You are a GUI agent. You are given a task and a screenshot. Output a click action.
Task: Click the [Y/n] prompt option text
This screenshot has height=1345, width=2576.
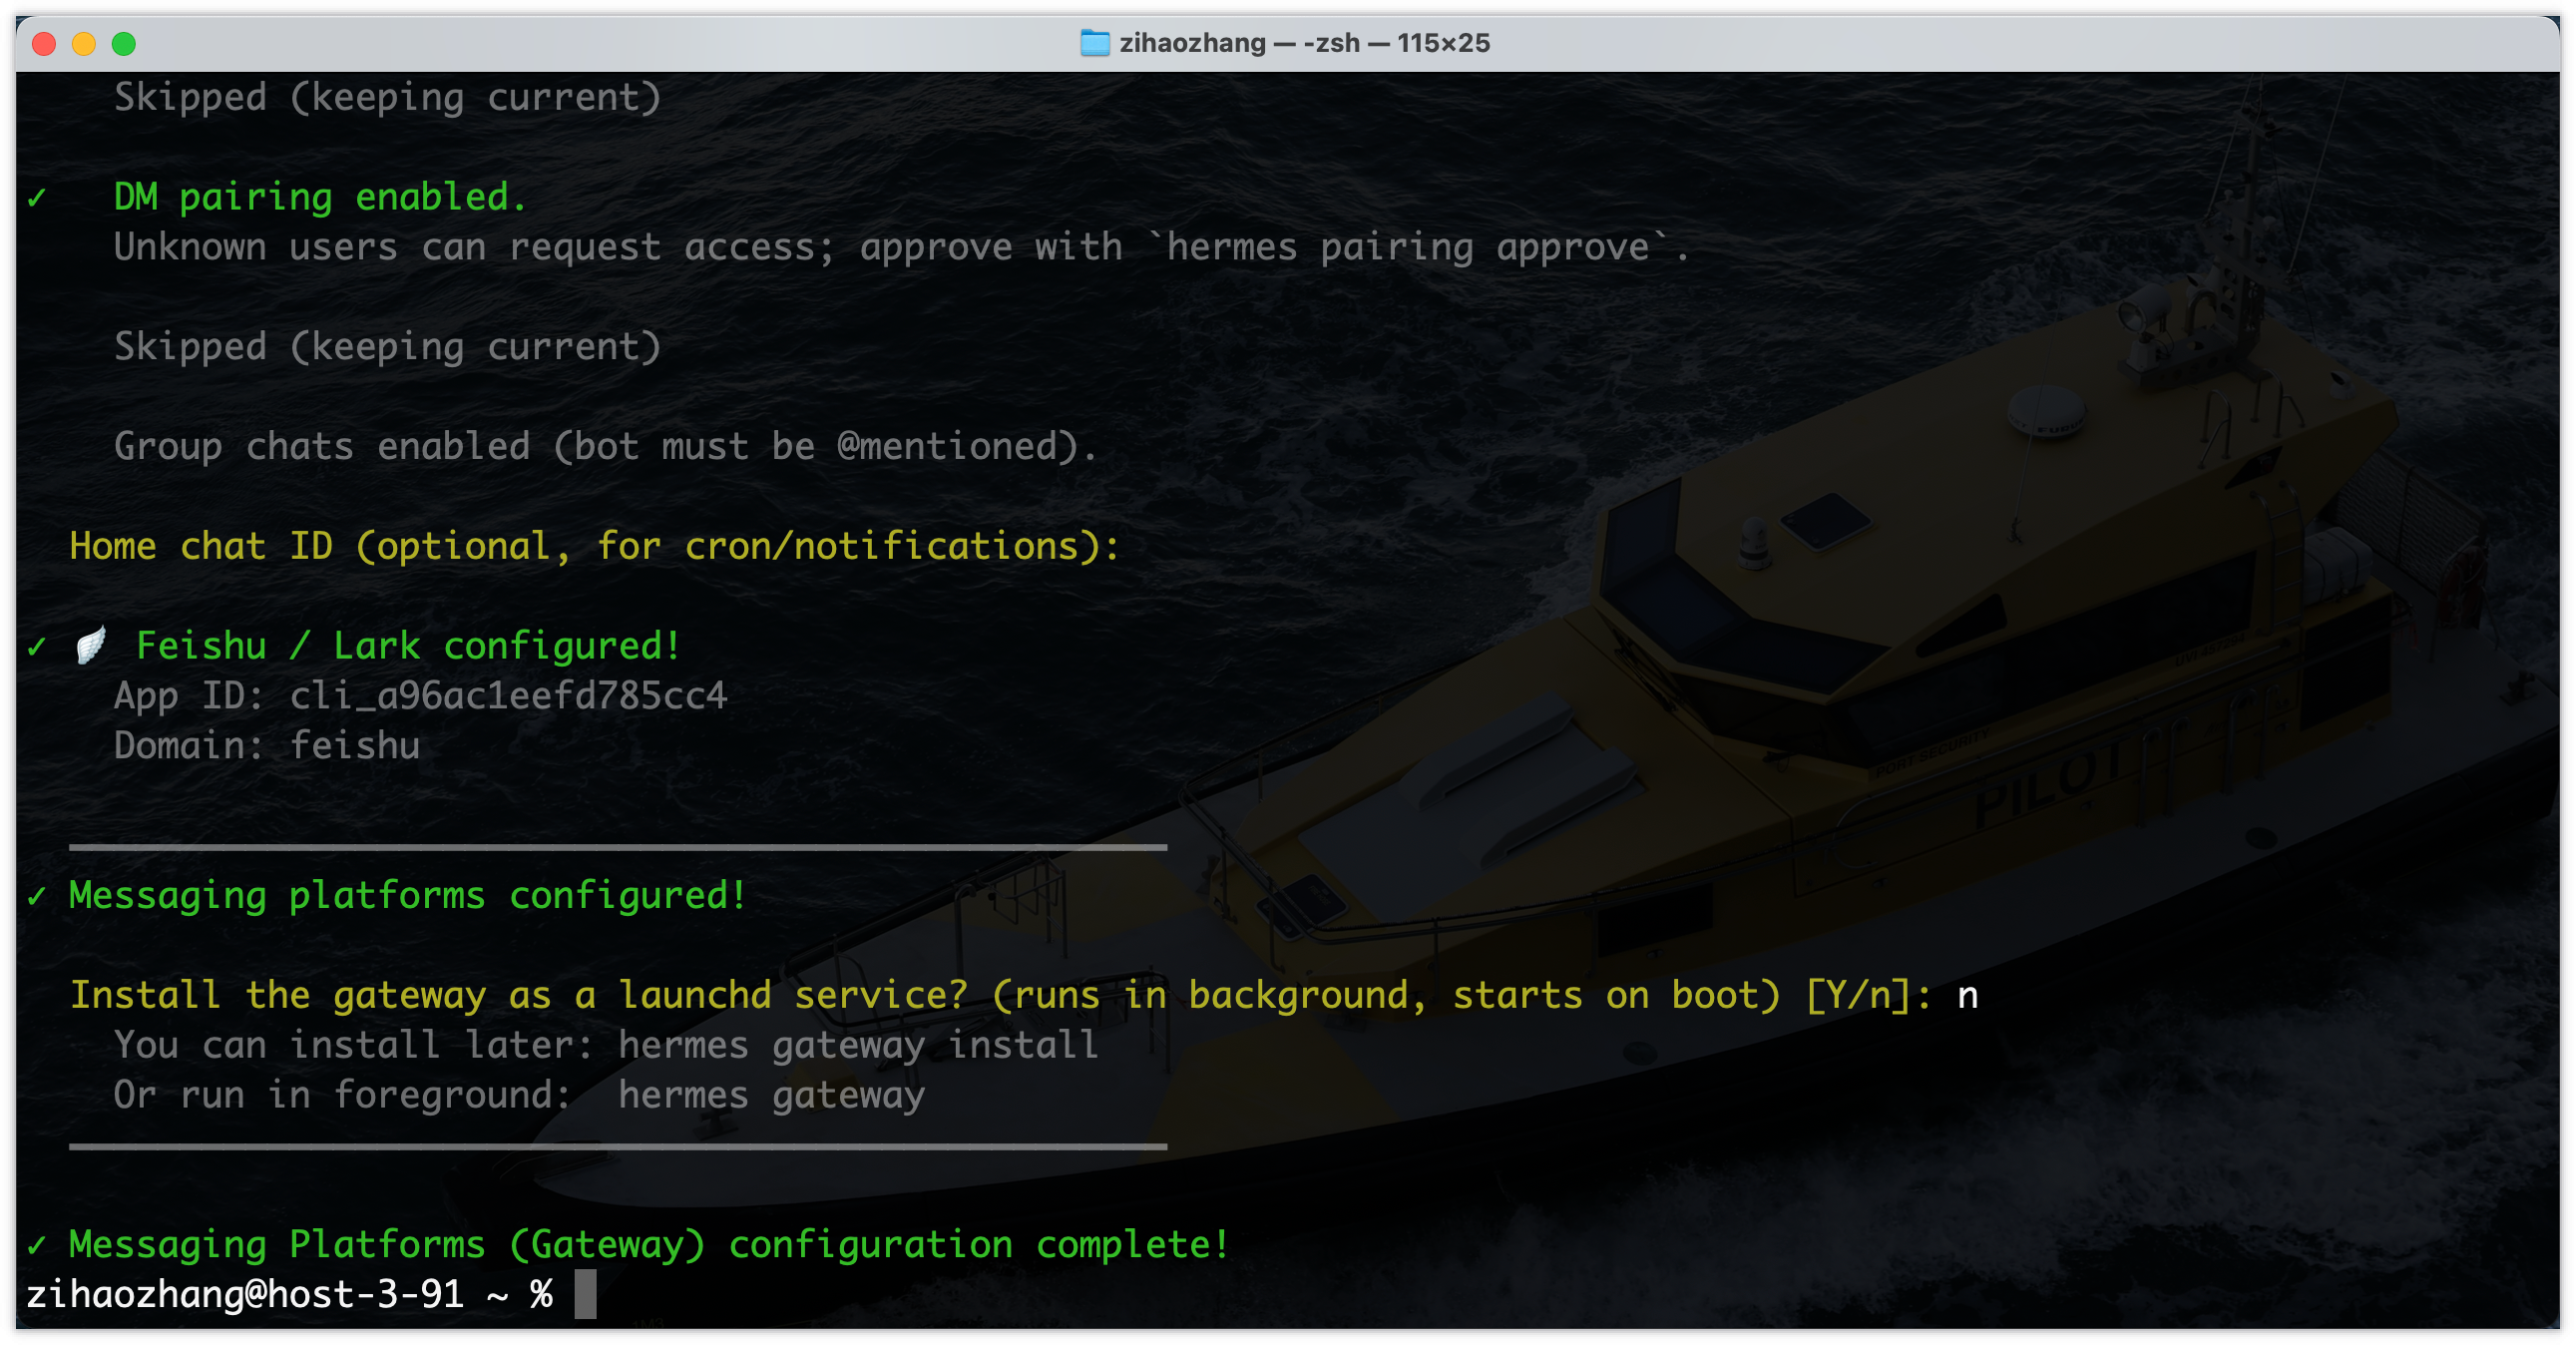click(1858, 995)
